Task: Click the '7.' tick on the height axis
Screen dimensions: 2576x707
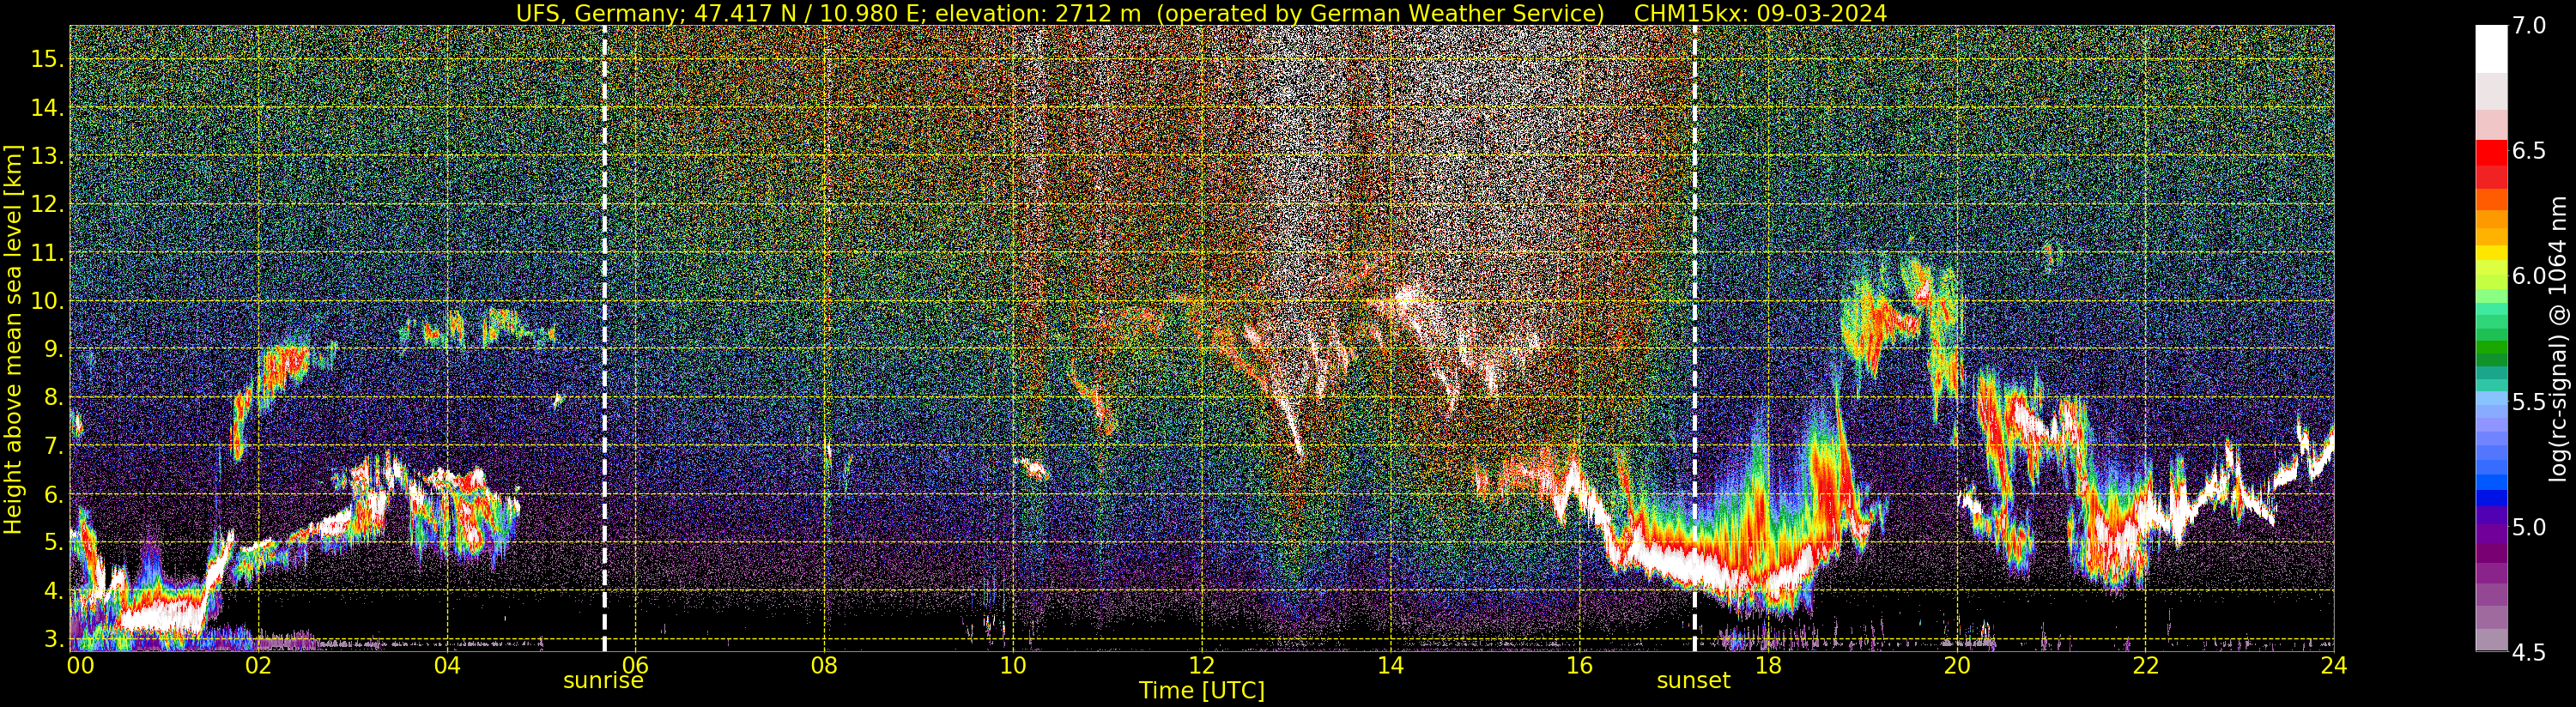Action: coord(53,446)
